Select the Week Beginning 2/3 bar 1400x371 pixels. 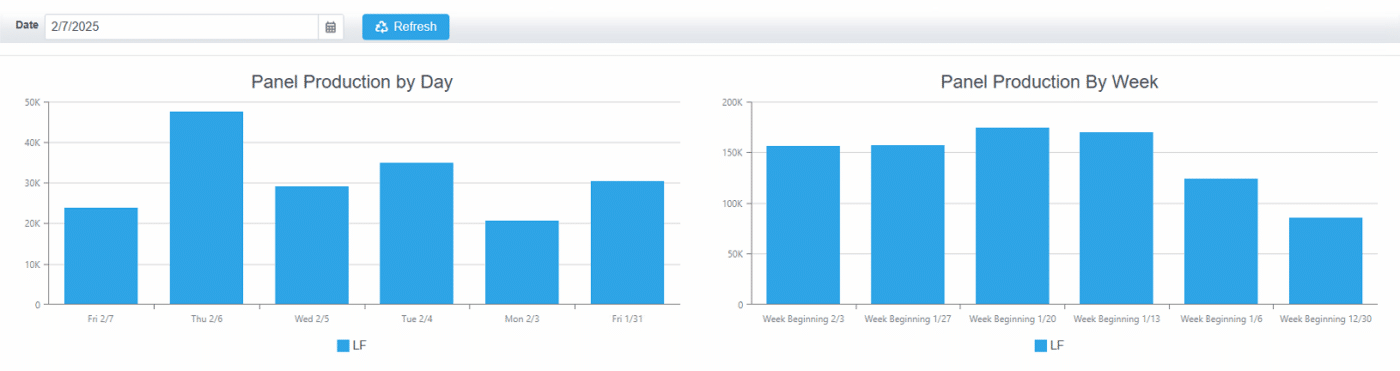(x=803, y=225)
